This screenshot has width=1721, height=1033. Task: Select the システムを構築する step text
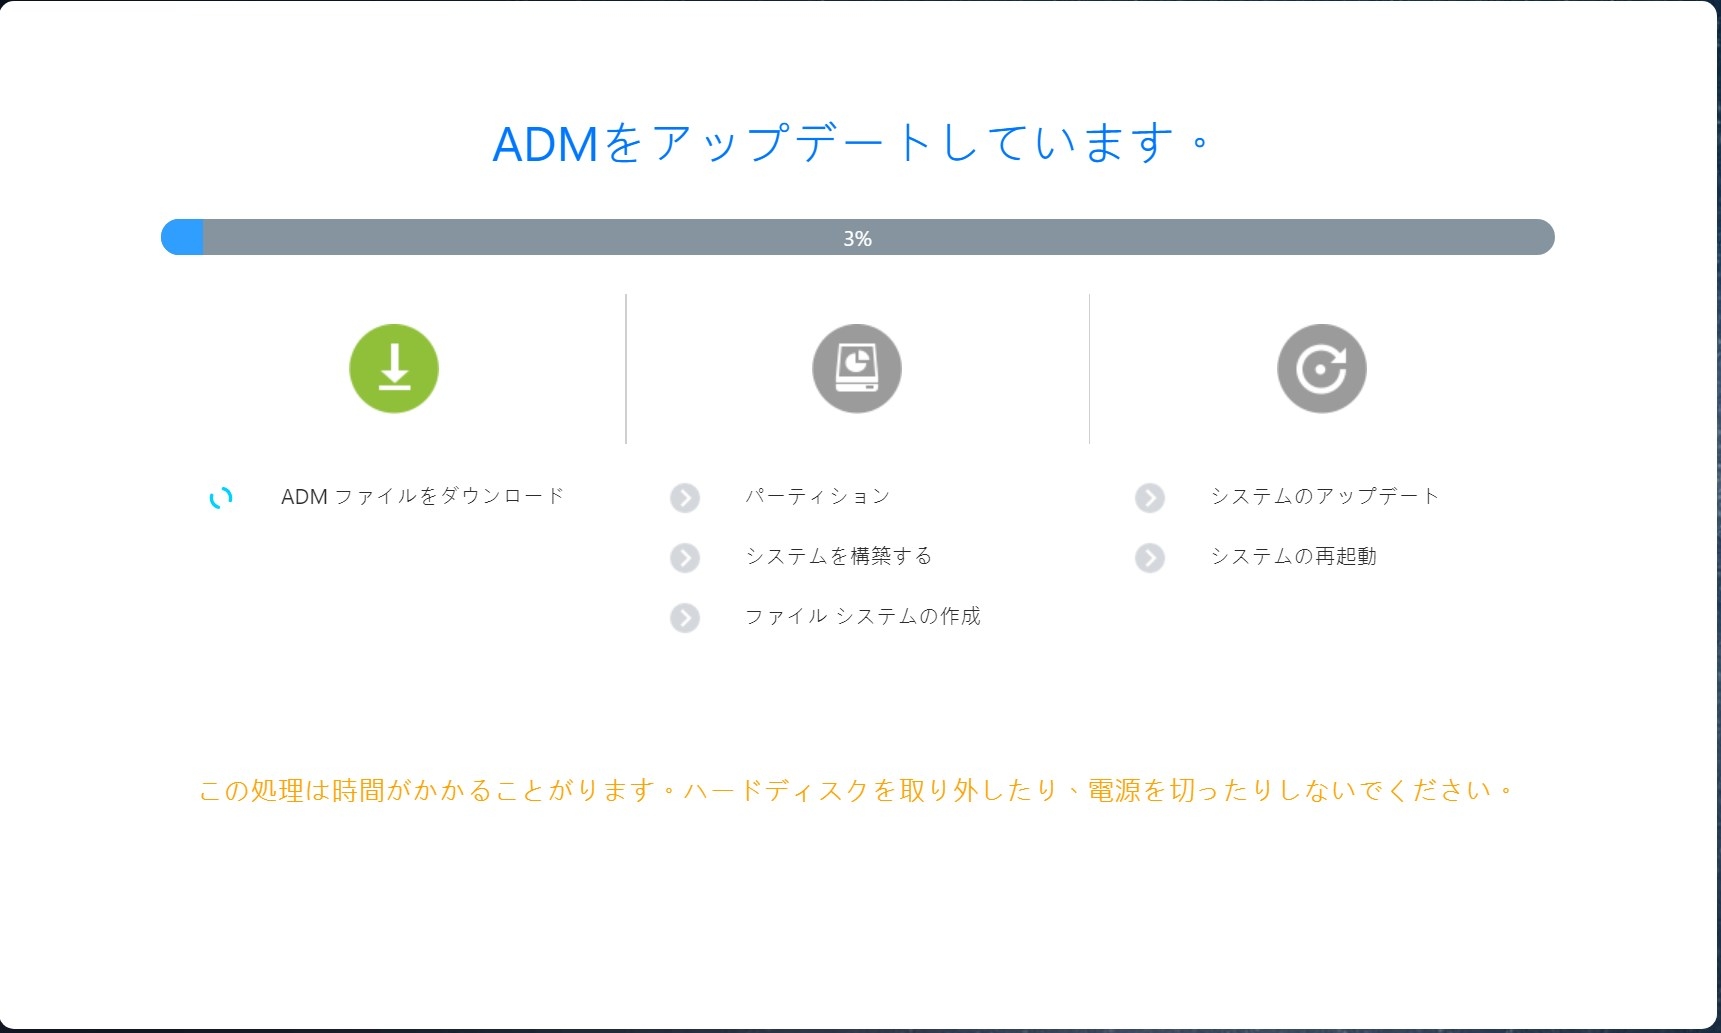838,556
